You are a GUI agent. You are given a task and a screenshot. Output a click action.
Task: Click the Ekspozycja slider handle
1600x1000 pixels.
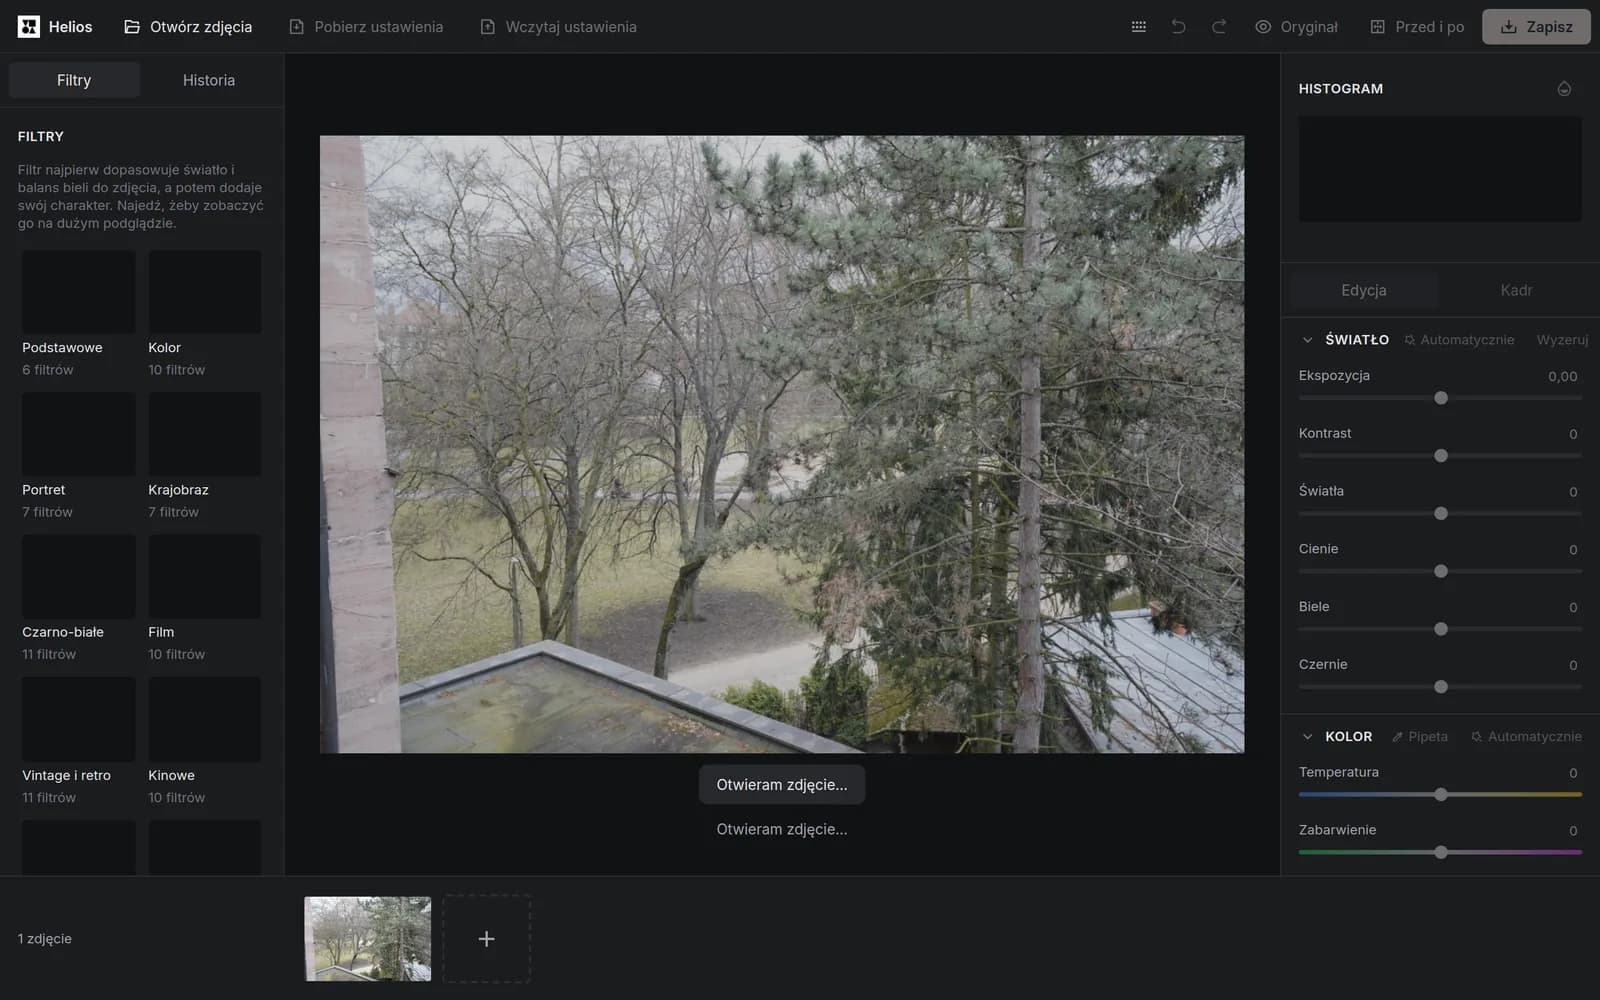(1441, 398)
